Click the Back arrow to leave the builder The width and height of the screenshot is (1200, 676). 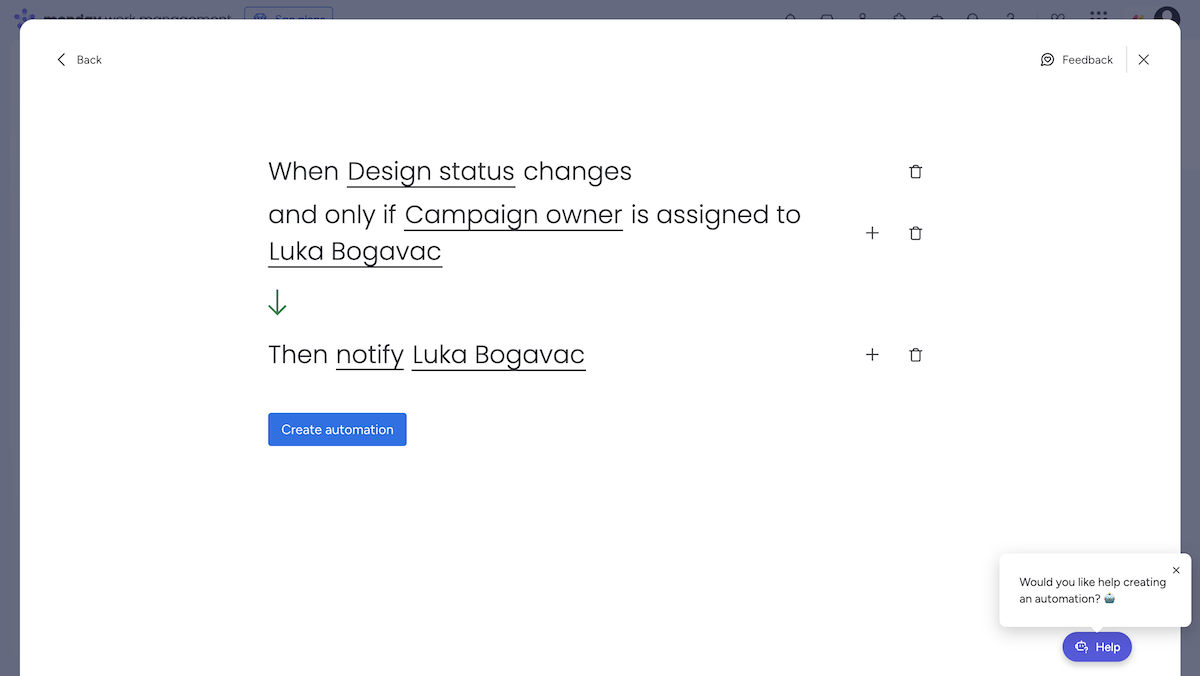[78, 60]
